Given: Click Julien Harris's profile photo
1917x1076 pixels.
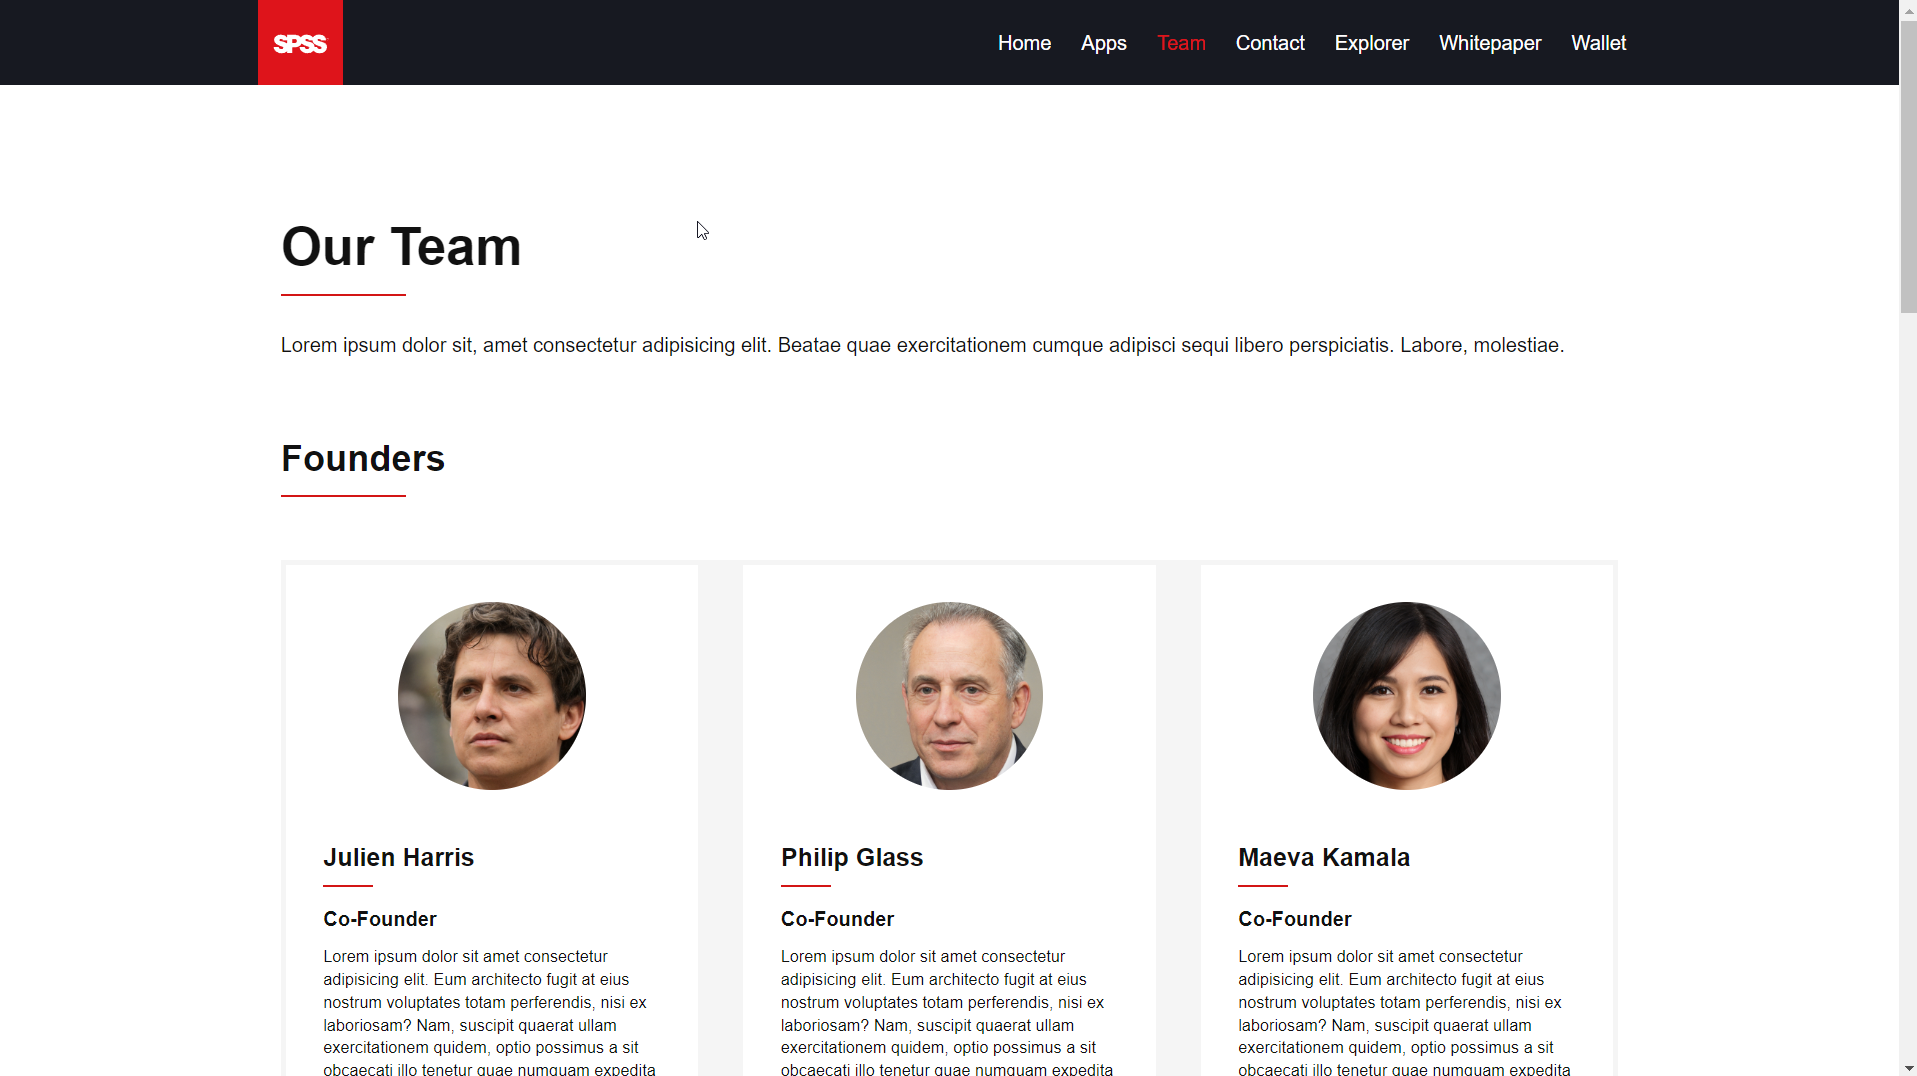Looking at the screenshot, I should [x=491, y=695].
